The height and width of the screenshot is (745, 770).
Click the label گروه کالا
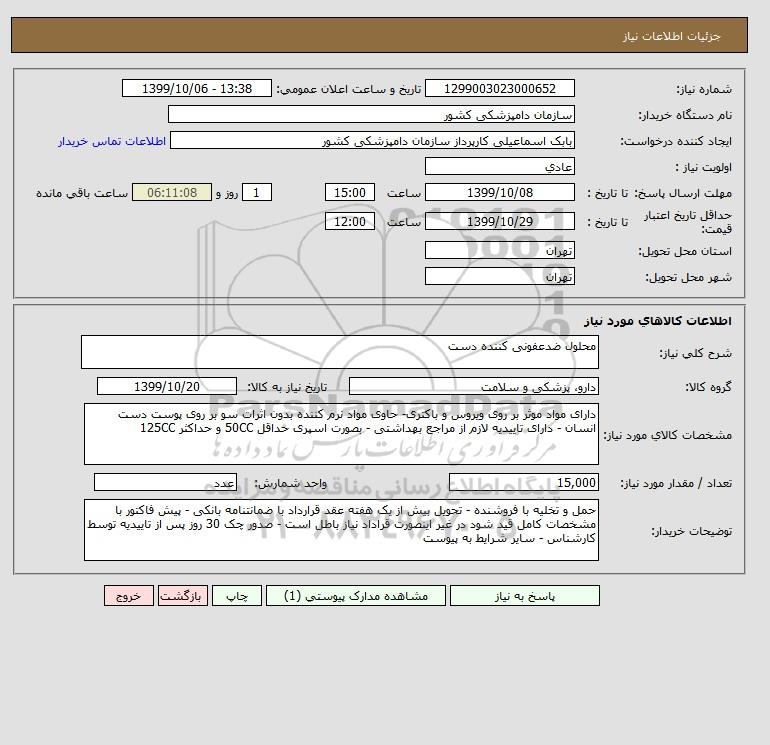coord(708,387)
